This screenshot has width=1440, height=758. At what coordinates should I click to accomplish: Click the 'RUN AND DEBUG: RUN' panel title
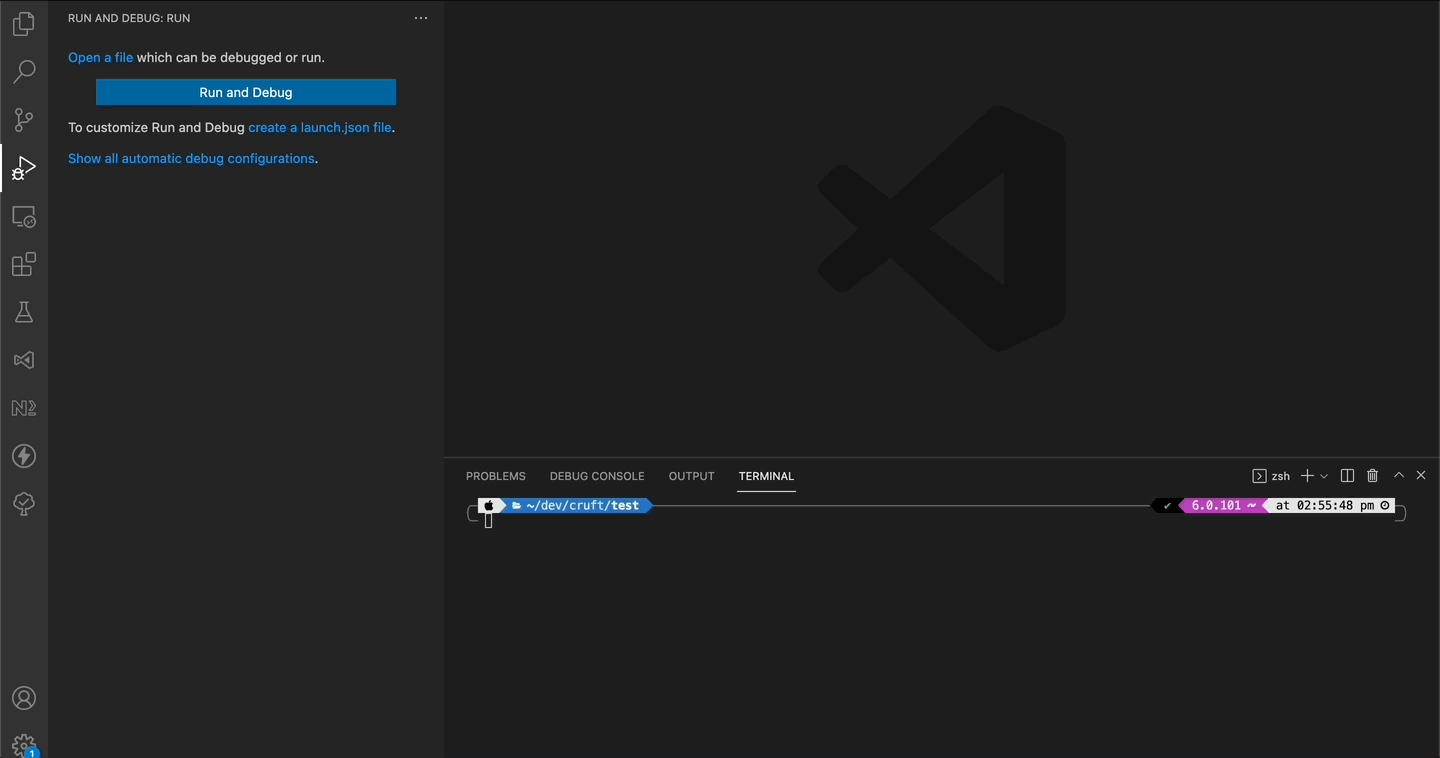point(129,18)
